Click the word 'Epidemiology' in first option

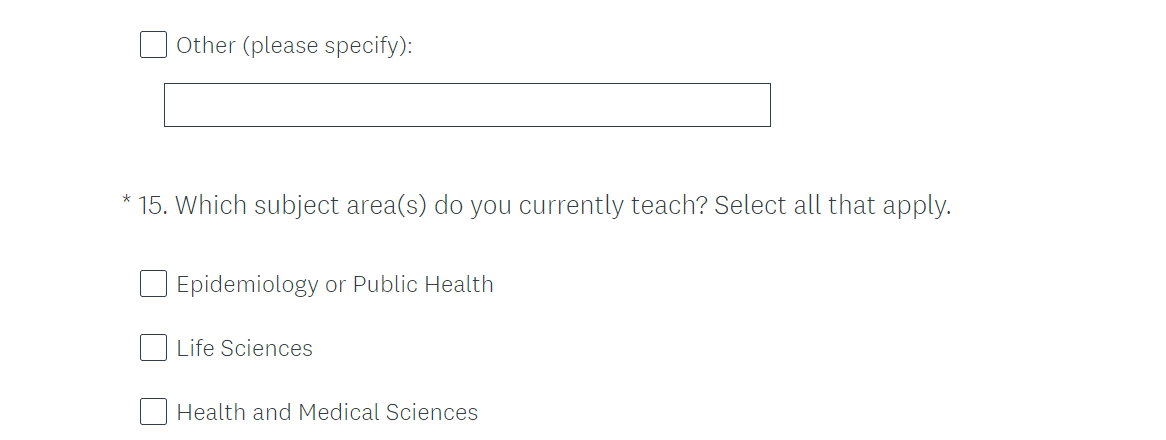point(247,285)
